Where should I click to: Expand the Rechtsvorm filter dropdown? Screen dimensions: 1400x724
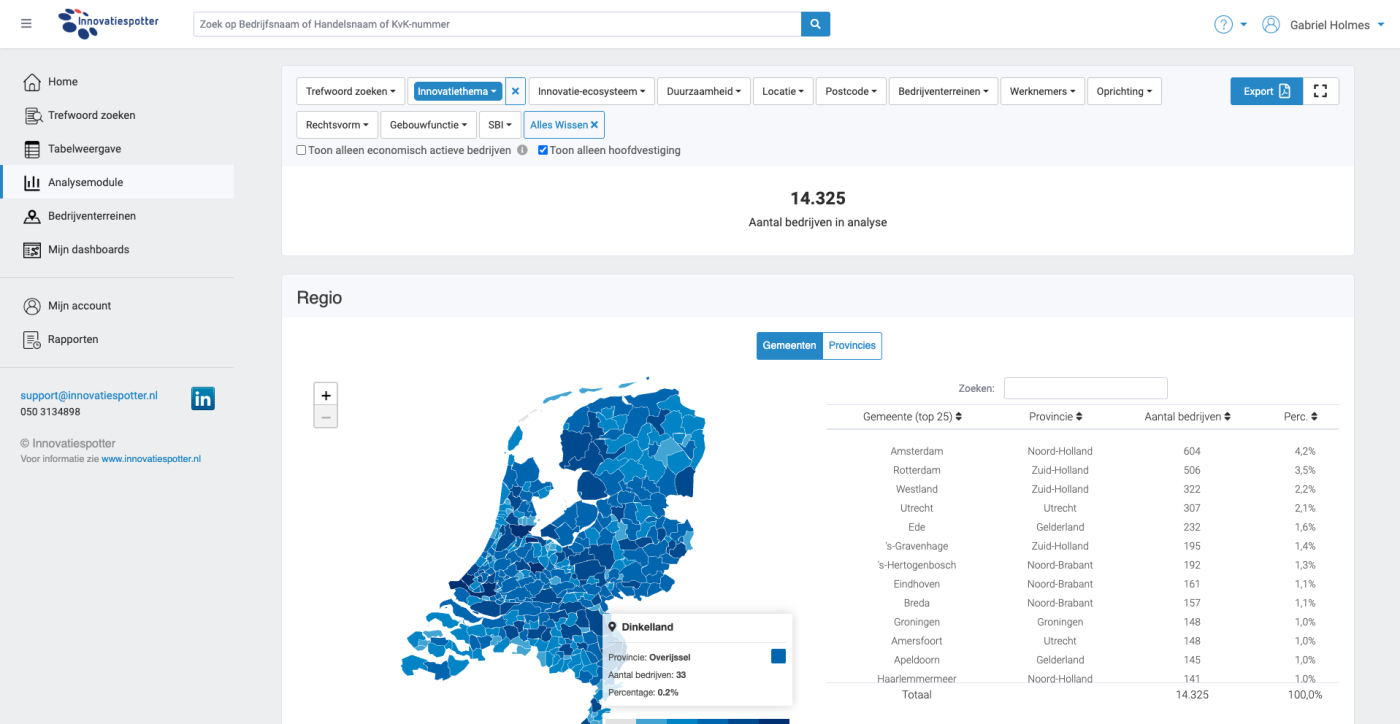[x=336, y=125]
